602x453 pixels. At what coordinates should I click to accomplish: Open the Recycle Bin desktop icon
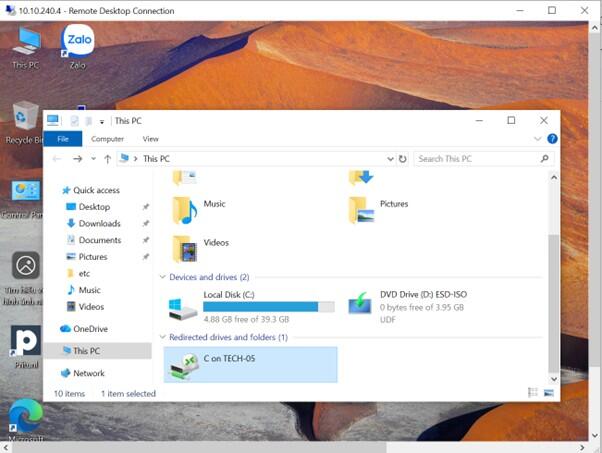(x=24, y=122)
